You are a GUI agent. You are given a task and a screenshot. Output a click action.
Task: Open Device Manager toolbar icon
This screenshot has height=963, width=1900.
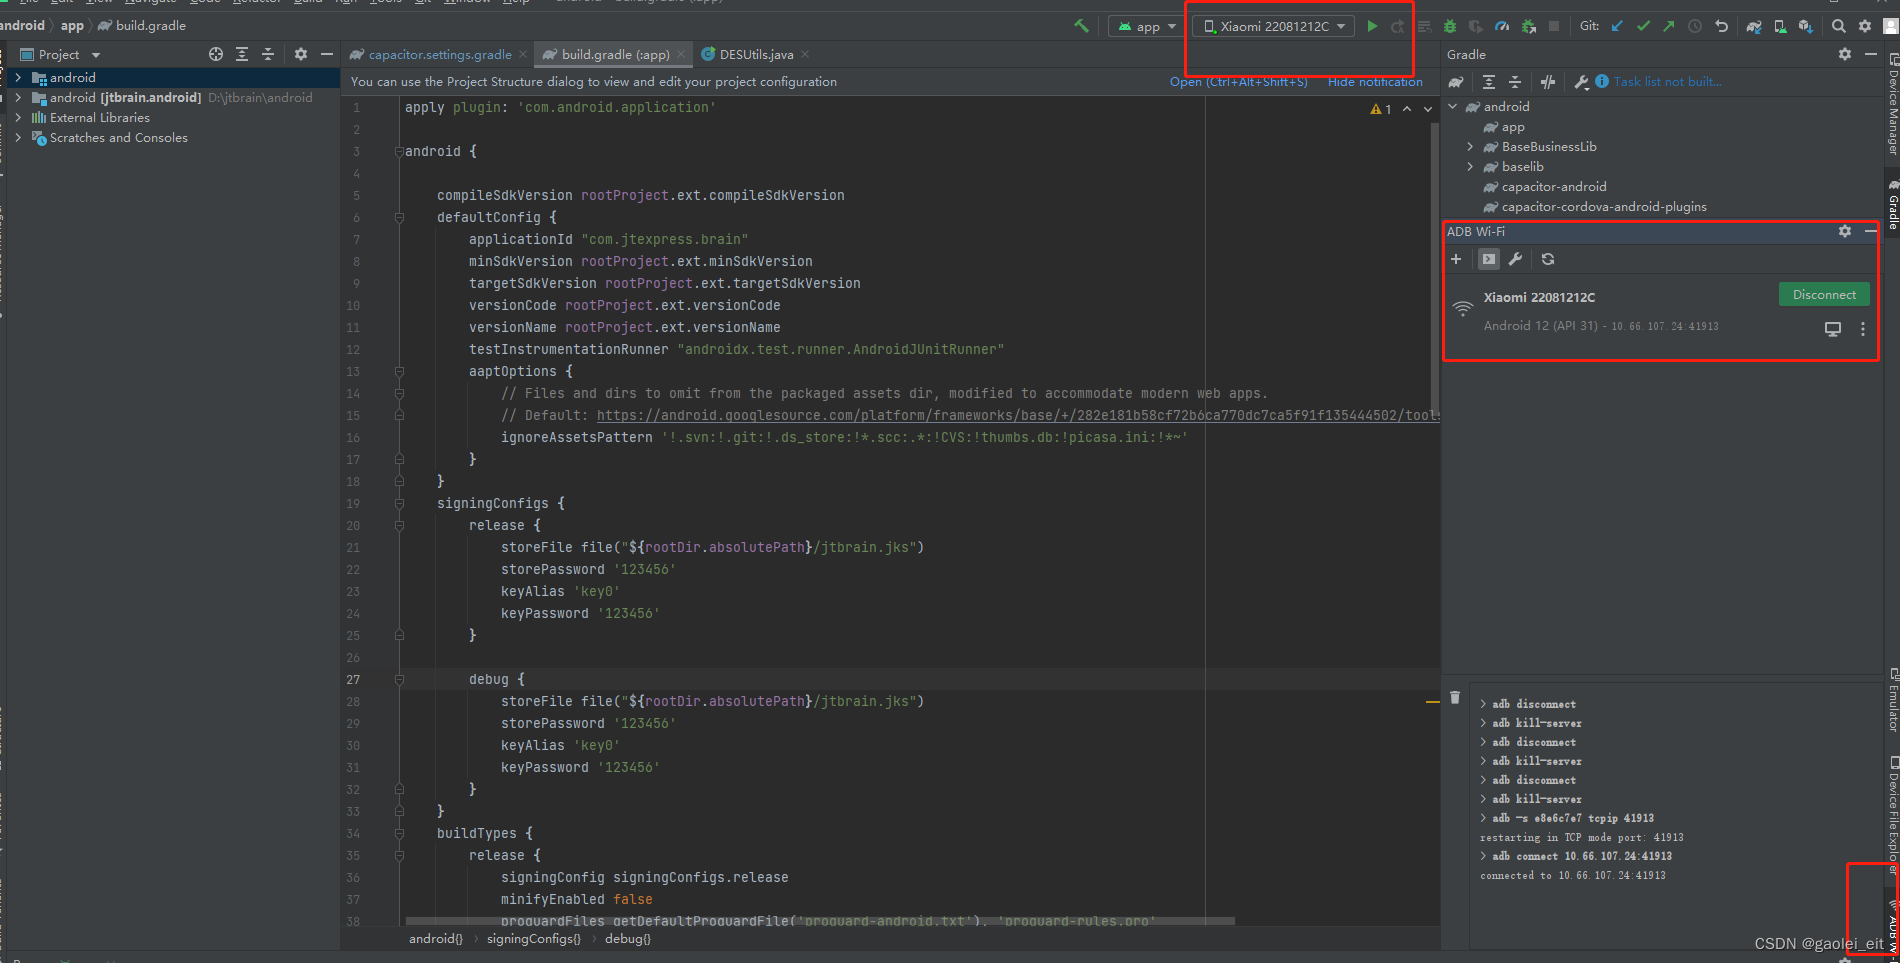[x=1780, y=26]
